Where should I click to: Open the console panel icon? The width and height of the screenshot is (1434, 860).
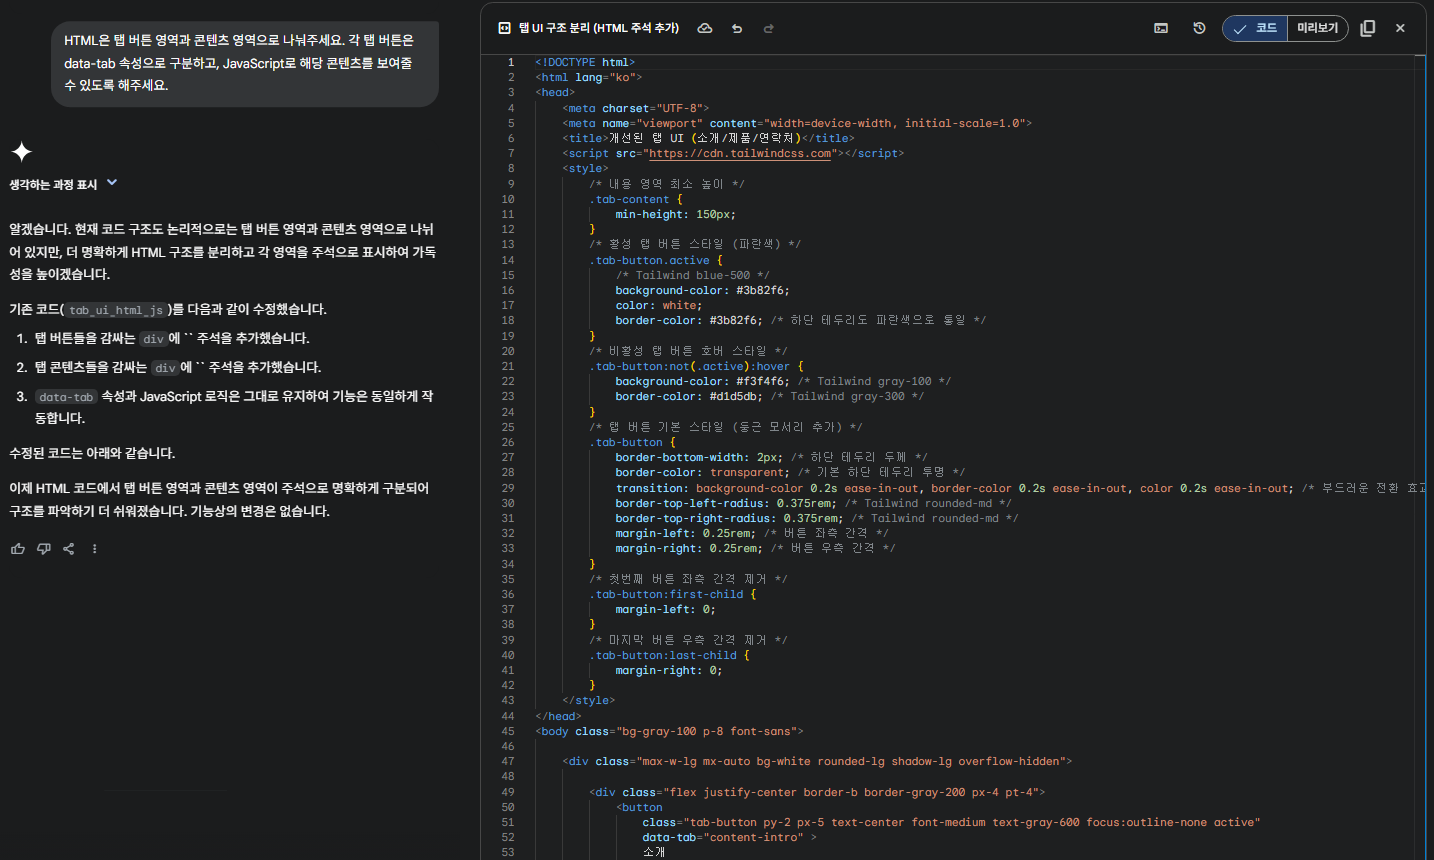[x=1161, y=28]
